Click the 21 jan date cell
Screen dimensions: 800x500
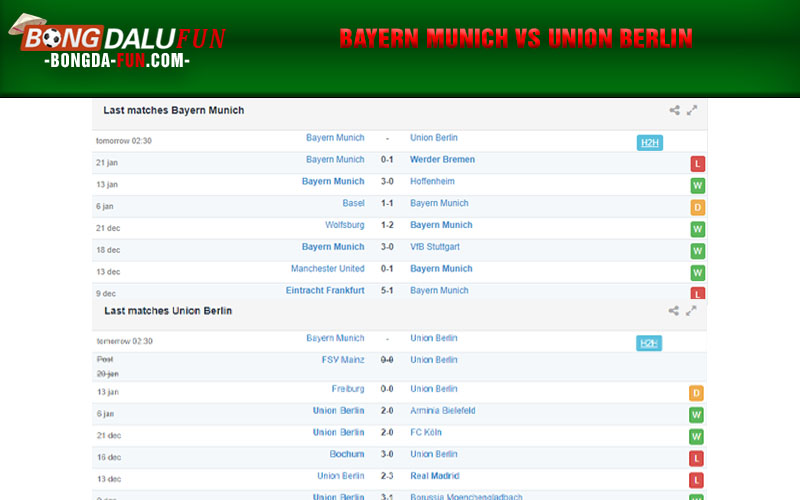(107, 163)
